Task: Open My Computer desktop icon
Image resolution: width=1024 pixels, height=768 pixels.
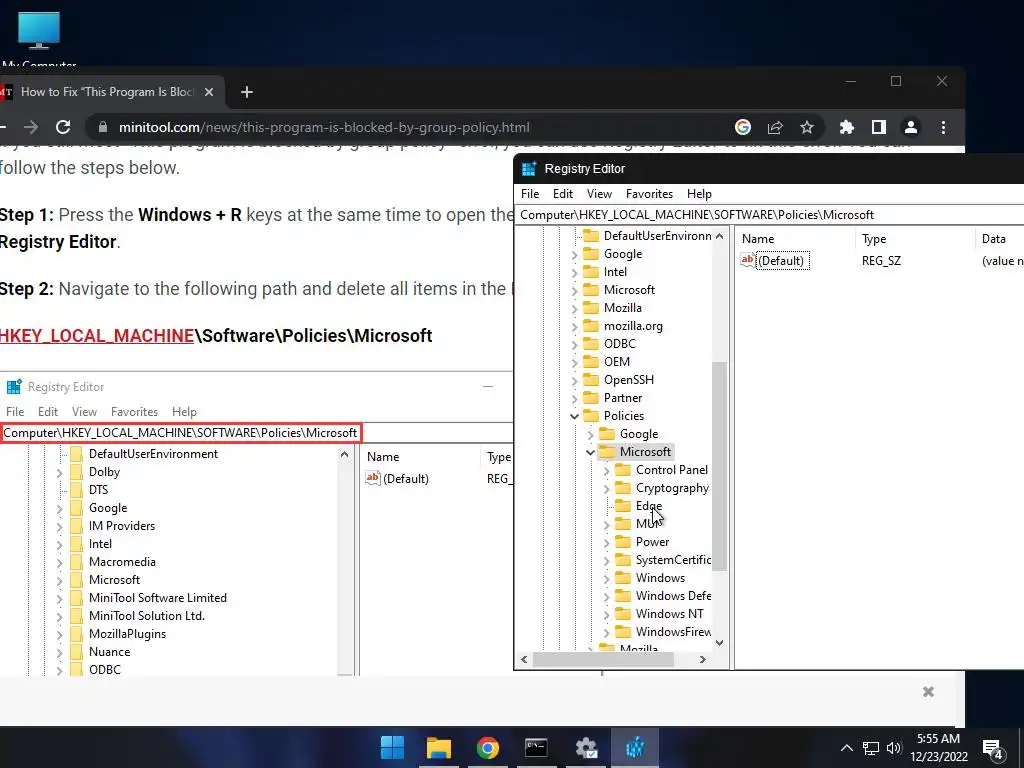Action: pyautogui.click(x=39, y=38)
